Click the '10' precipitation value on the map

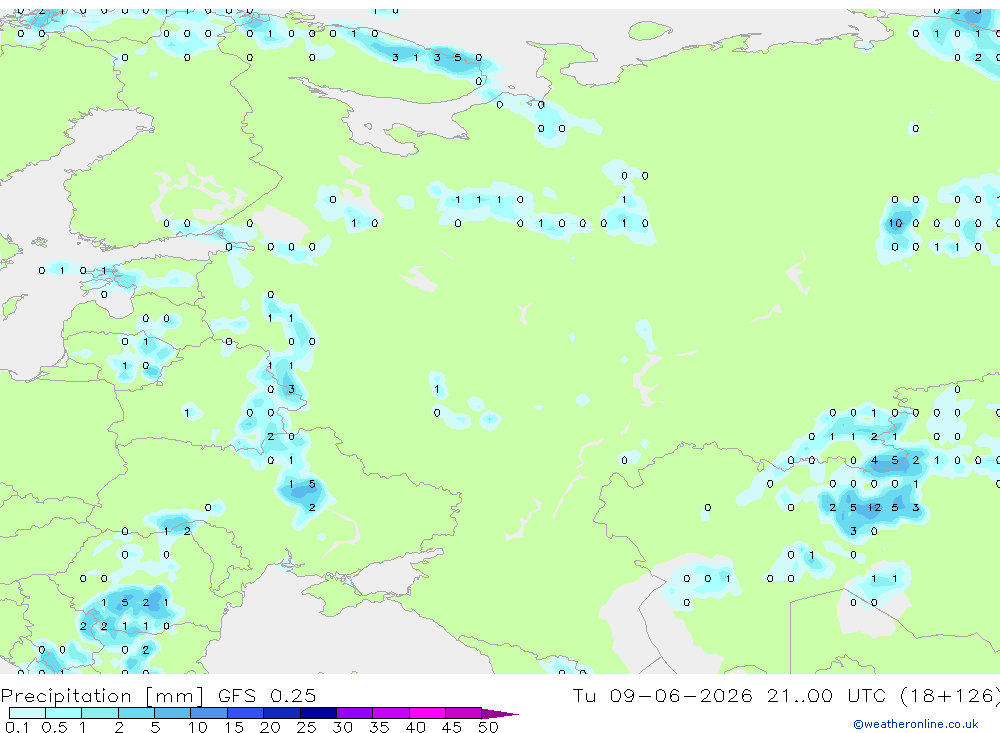(895, 223)
